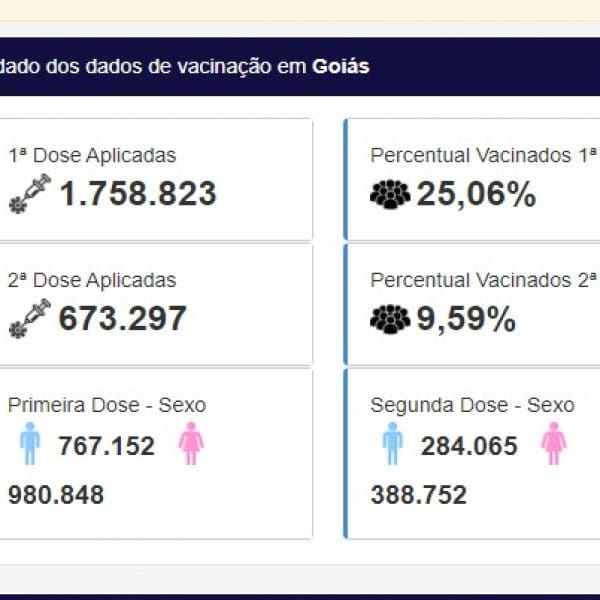This screenshot has width=600, height=600.
Task: Select the 673.297 second dose total
Action: [123, 319]
